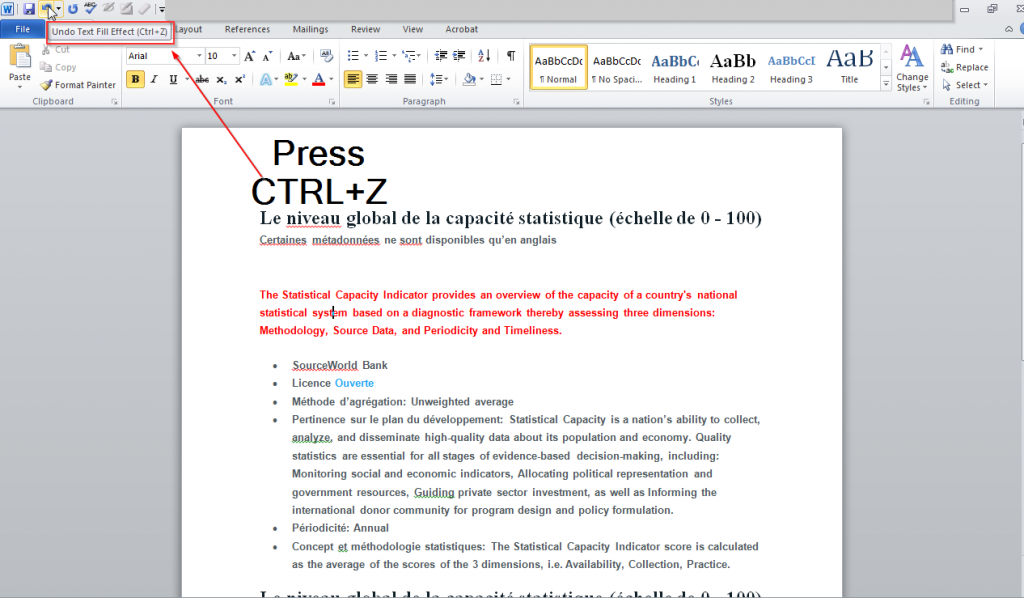Click Decrease Indent

[x=441, y=56]
